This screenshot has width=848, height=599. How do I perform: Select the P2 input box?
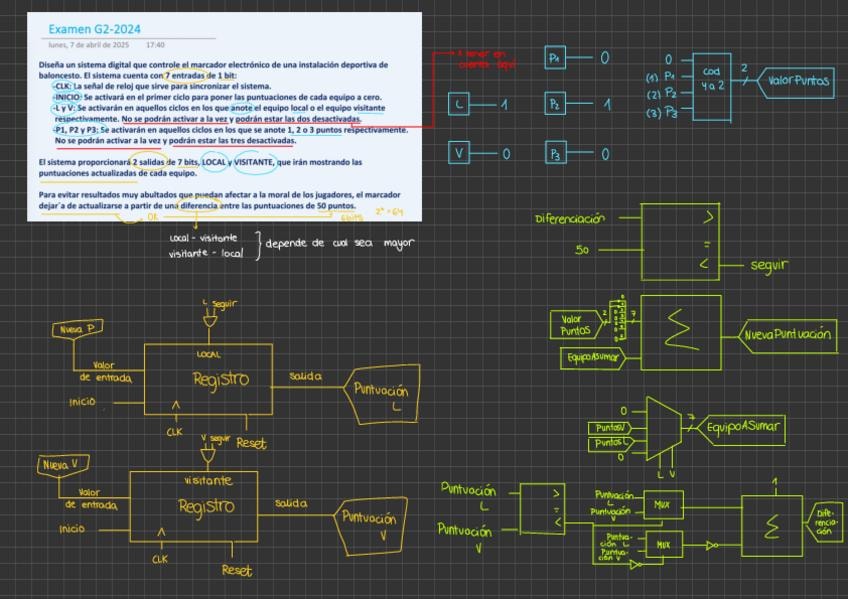[x=556, y=103]
